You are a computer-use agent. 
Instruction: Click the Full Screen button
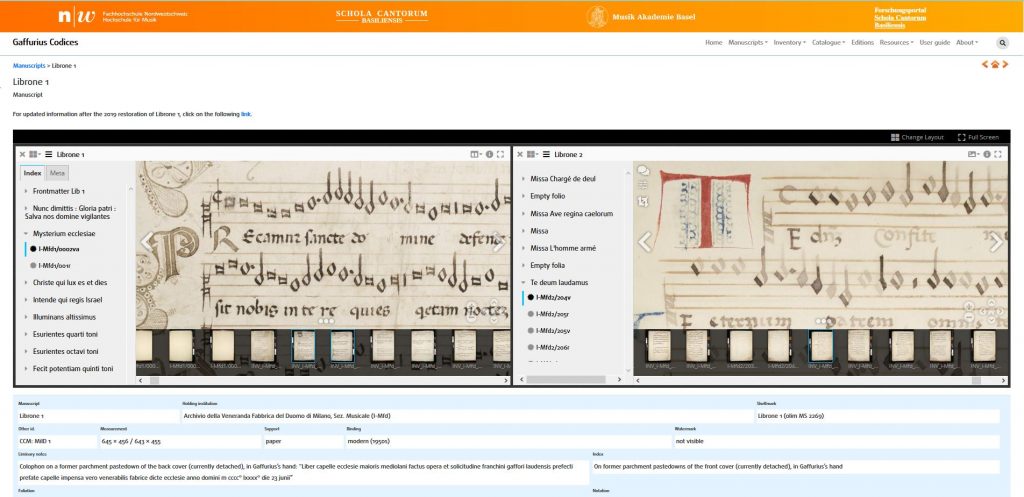pos(977,137)
